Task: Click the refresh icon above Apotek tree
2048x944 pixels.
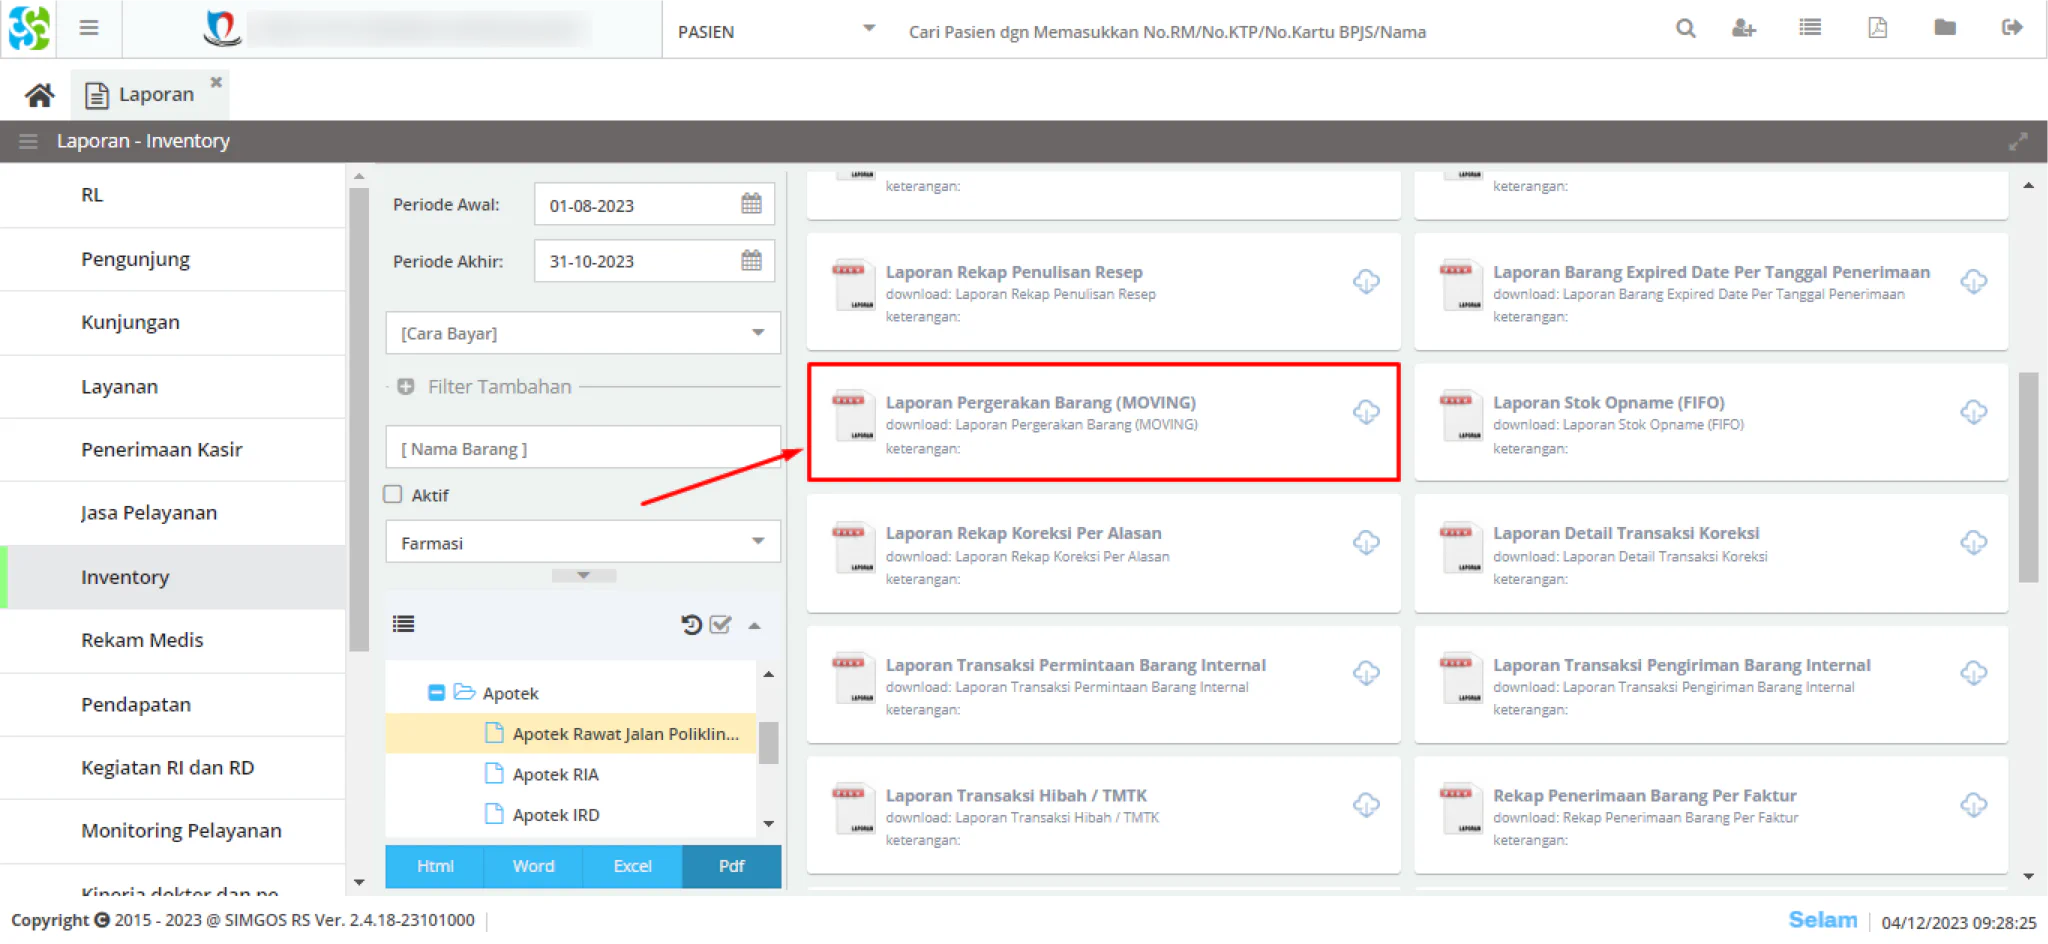Action: [x=691, y=625]
